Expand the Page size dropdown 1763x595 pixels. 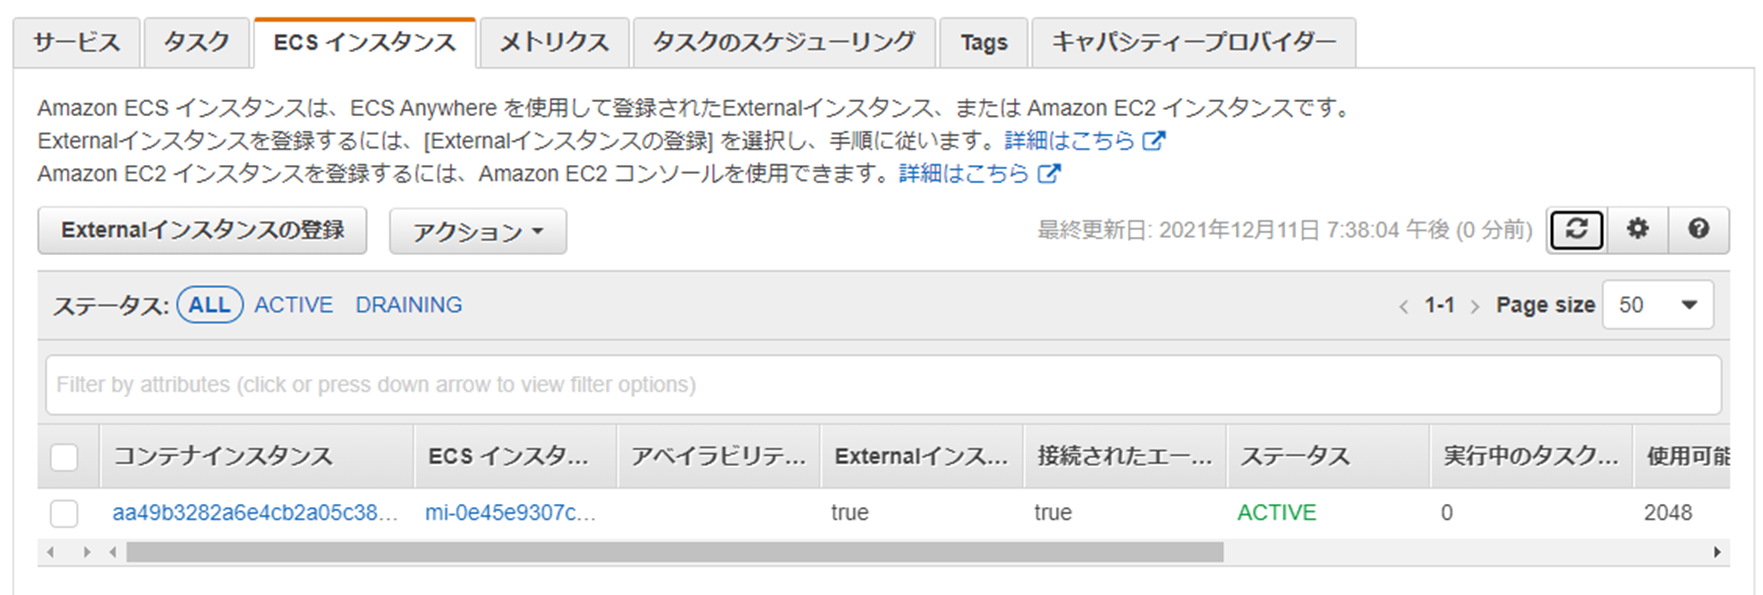coord(1657,305)
